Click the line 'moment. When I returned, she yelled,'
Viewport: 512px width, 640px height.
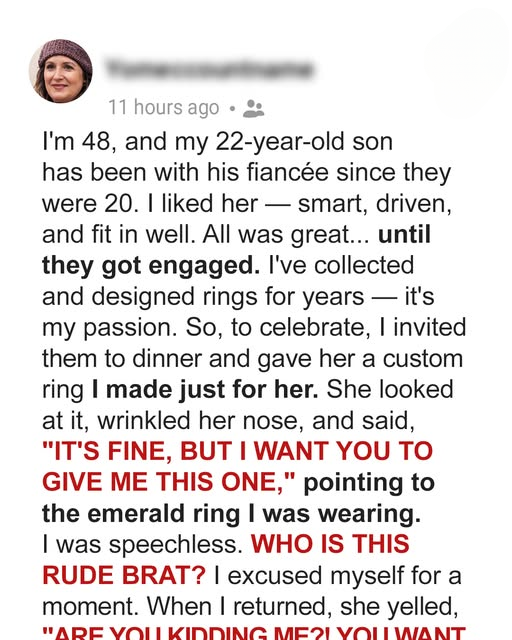coord(250,607)
